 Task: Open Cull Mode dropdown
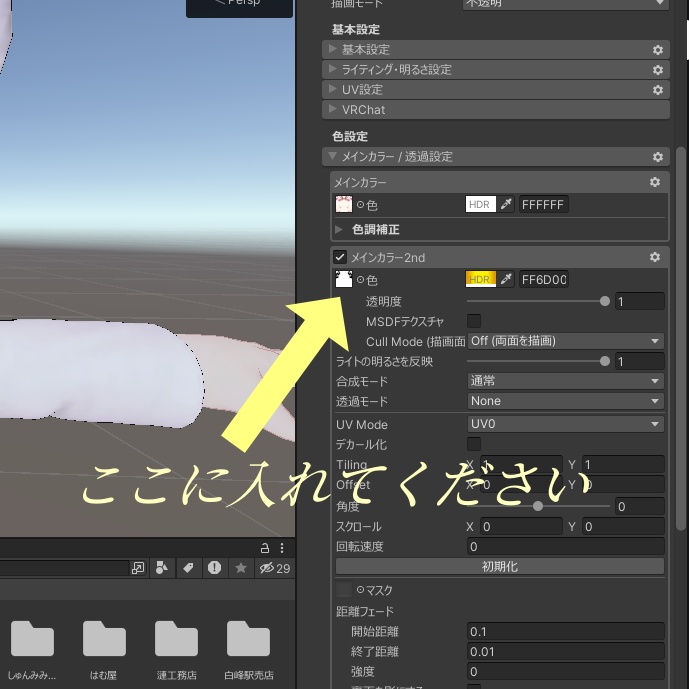pos(566,341)
